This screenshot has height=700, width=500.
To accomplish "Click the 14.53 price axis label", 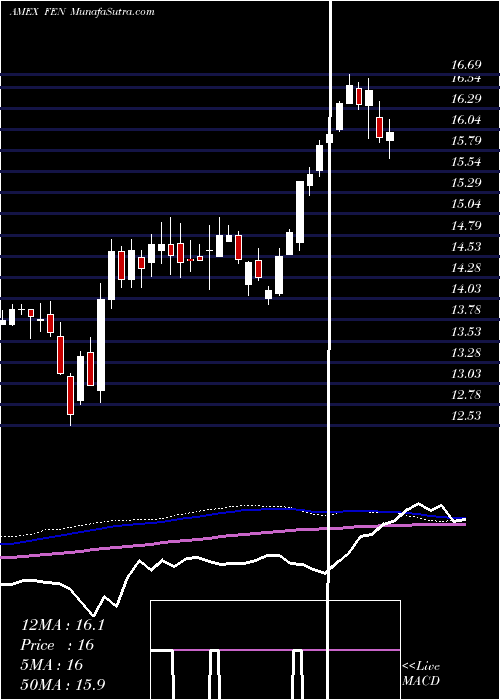I will [x=466, y=247].
